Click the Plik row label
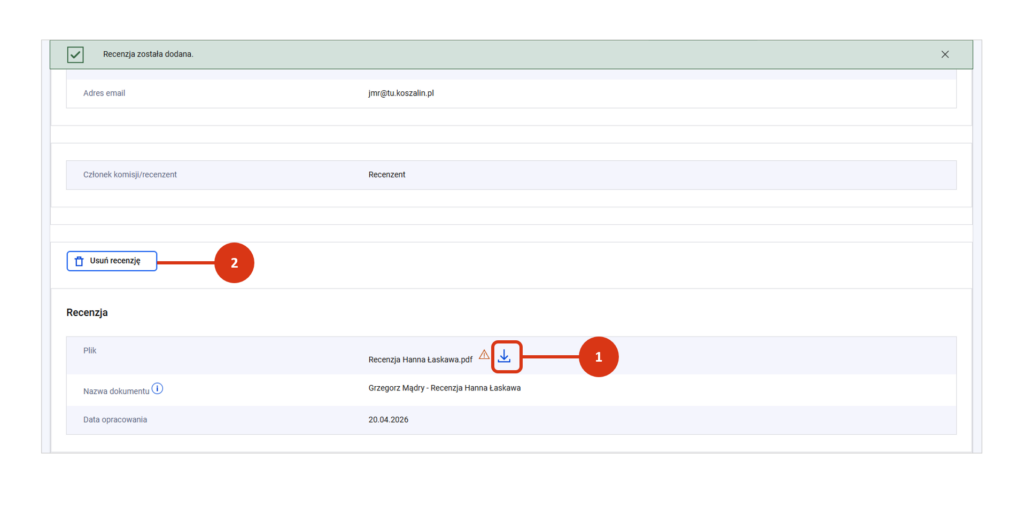The width and height of the screenshot is (1024, 508). 90,351
